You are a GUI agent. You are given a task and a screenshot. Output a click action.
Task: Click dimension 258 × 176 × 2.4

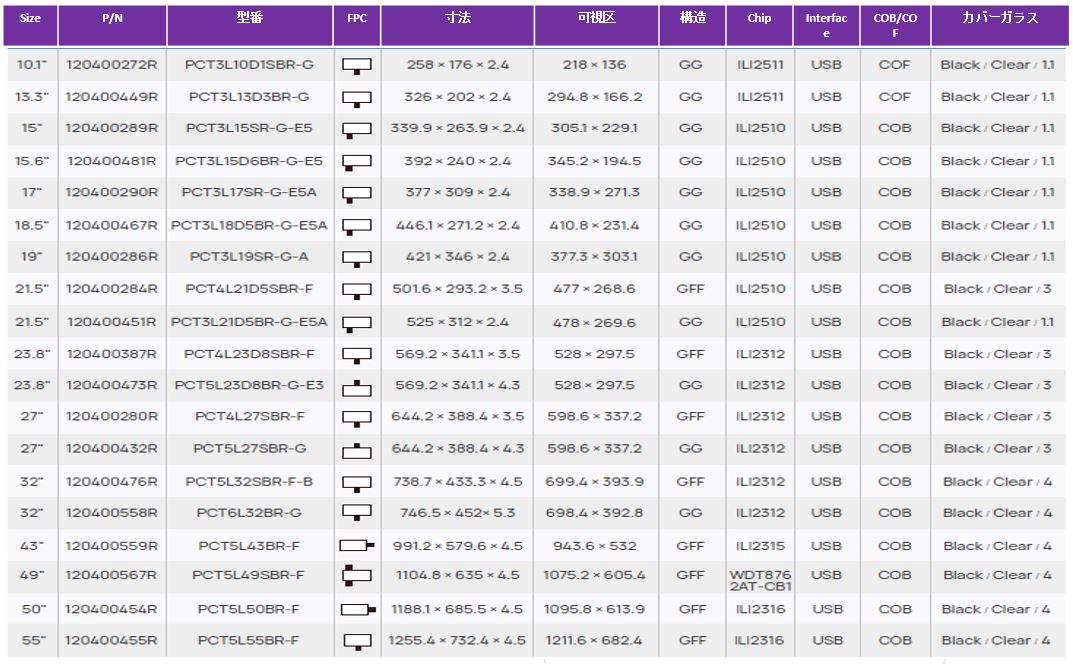click(457, 65)
